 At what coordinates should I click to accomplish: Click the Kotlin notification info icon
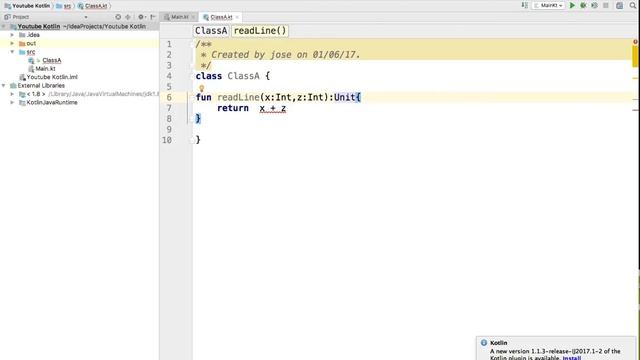point(484,343)
